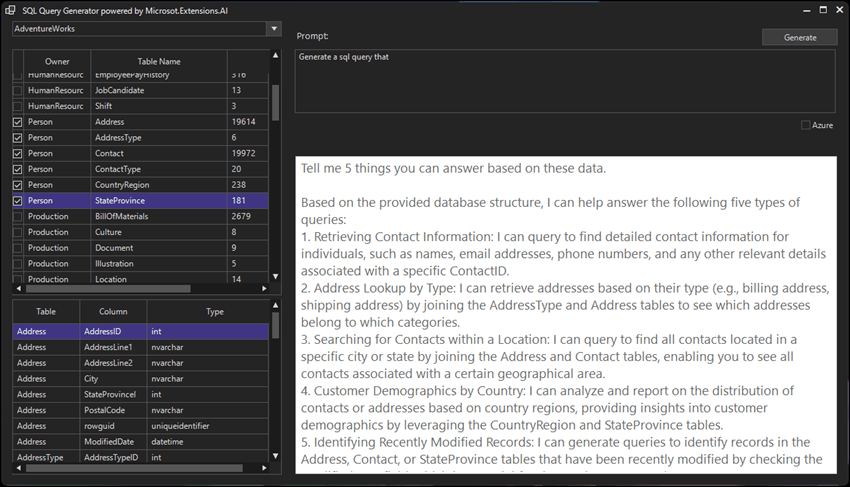Sort tables by the Owner header
Image resolution: width=850 pixels, height=487 pixels.
[x=57, y=61]
